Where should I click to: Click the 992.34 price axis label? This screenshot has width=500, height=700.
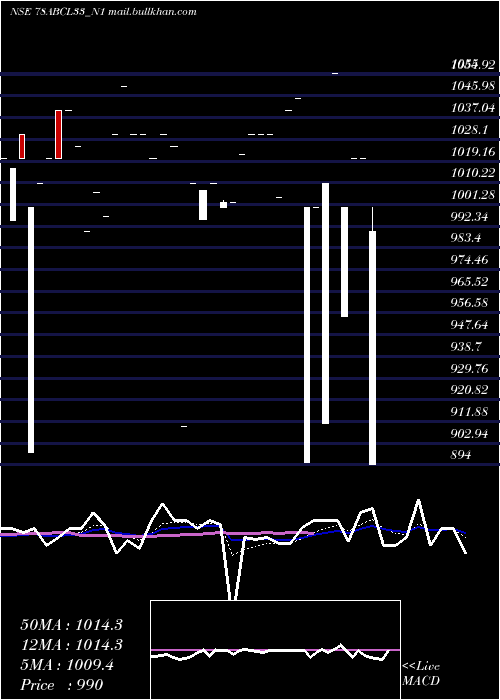(469, 217)
